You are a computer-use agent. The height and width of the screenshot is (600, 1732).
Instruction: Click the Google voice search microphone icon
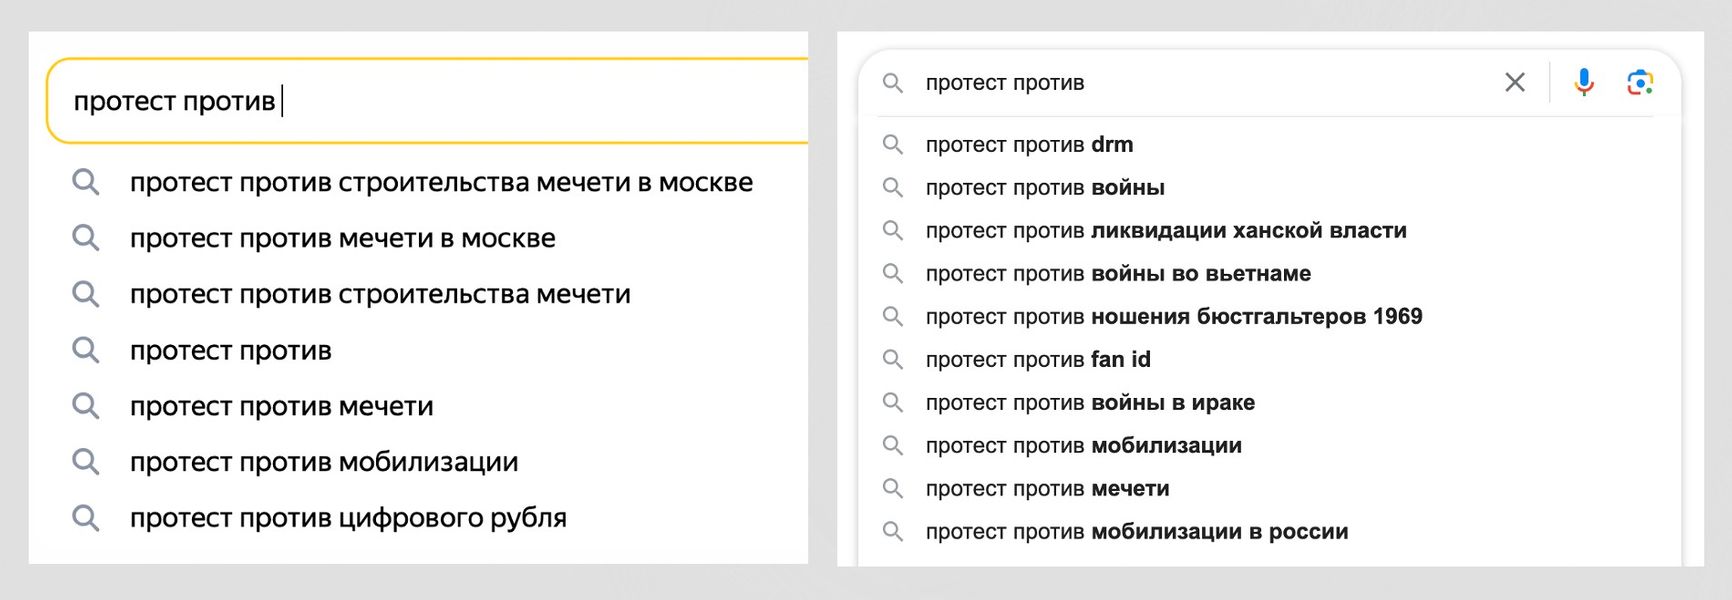tap(1583, 83)
